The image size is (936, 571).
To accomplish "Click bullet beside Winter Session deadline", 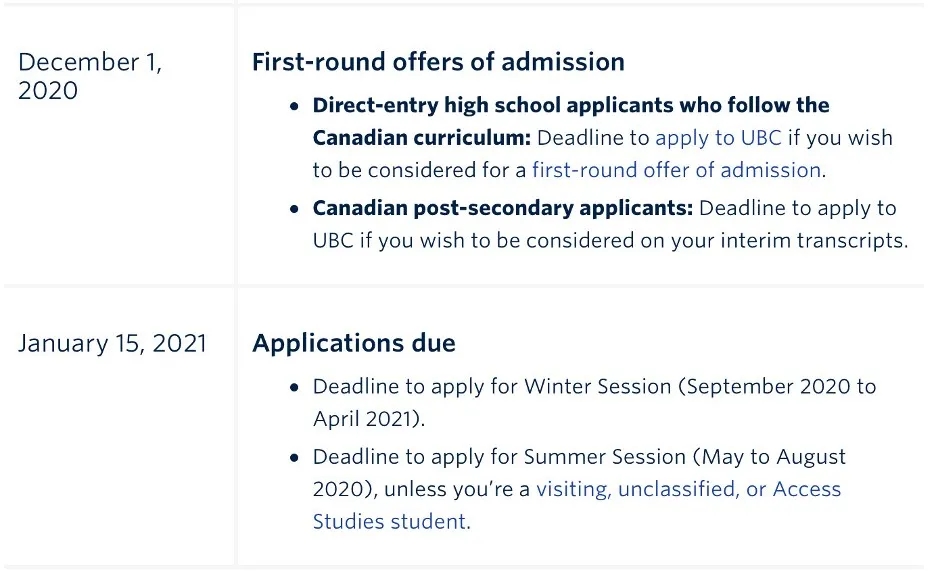I will [x=294, y=387].
